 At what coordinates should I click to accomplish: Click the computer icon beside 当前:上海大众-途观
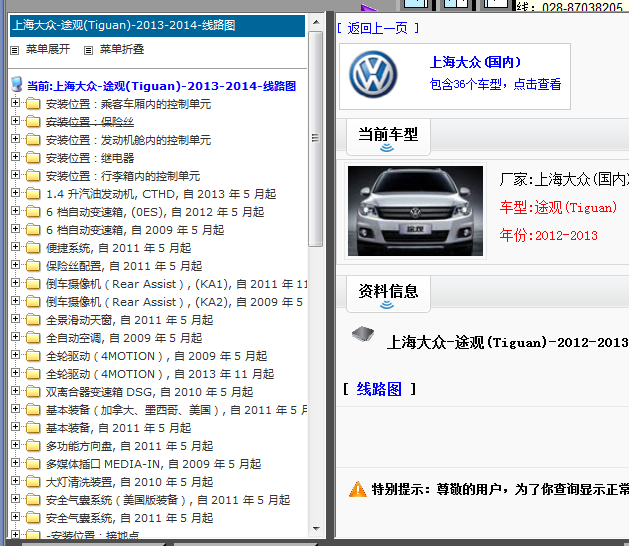click(x=17, y=84)
